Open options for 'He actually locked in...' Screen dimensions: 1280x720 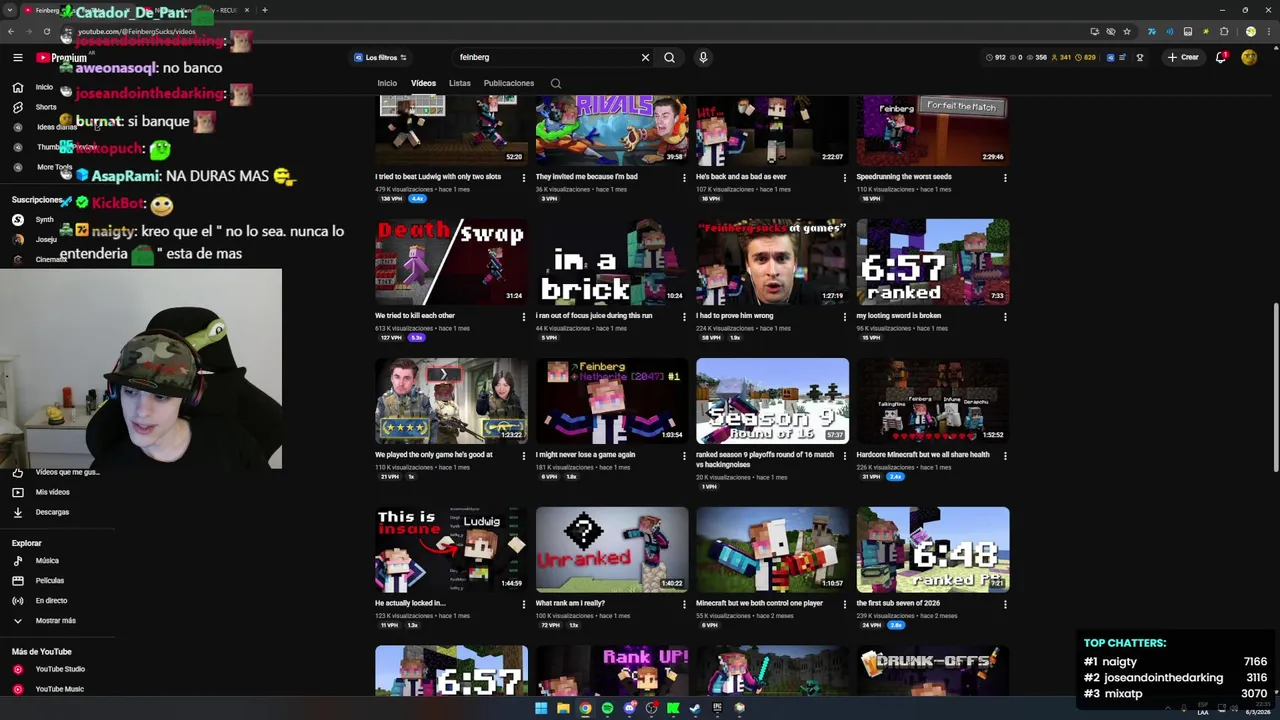pos(524,604)
